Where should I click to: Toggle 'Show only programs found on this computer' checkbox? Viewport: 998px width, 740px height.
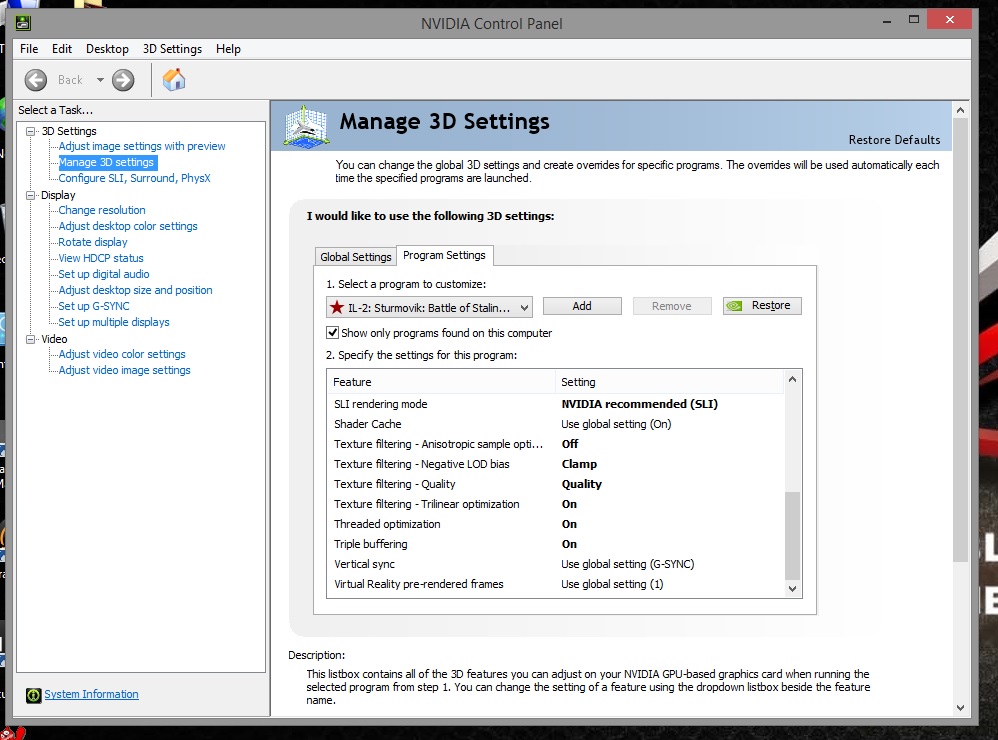[332, 332]
